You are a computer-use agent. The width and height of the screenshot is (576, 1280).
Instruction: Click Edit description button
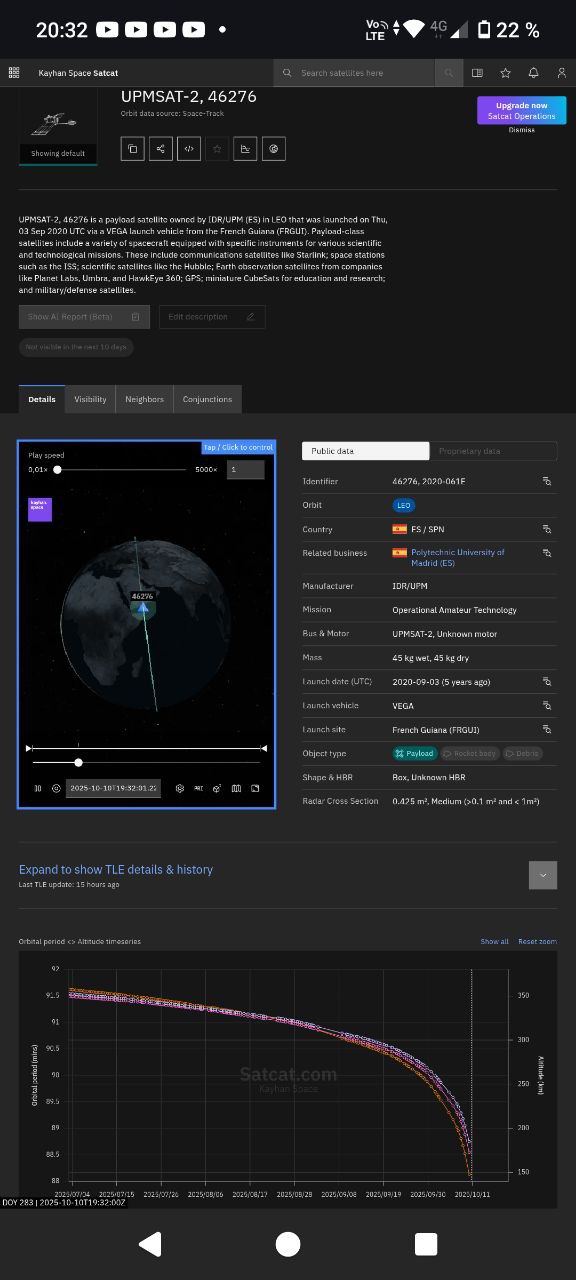212,317
